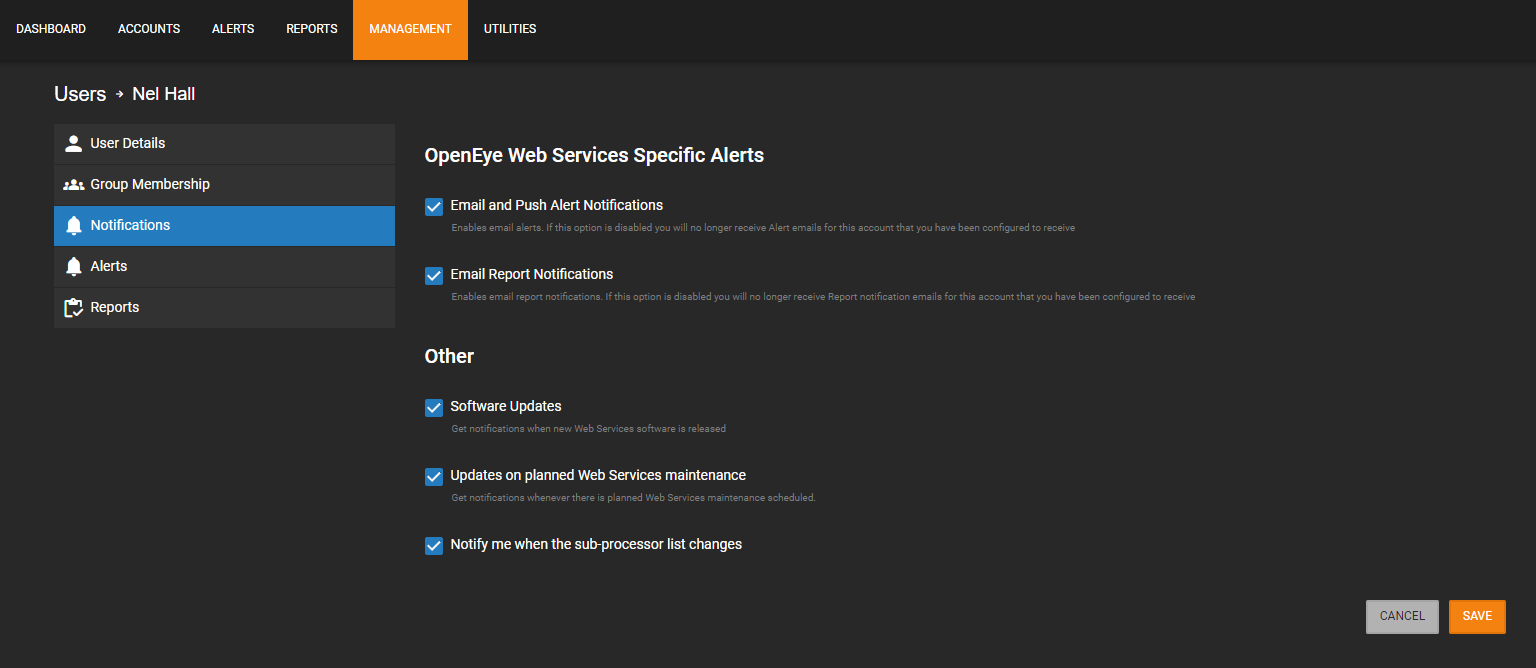Click the Reports clipboard icon in sidebar
The height and width of the screenshot is (668, 1536).
tap(73, 308)
